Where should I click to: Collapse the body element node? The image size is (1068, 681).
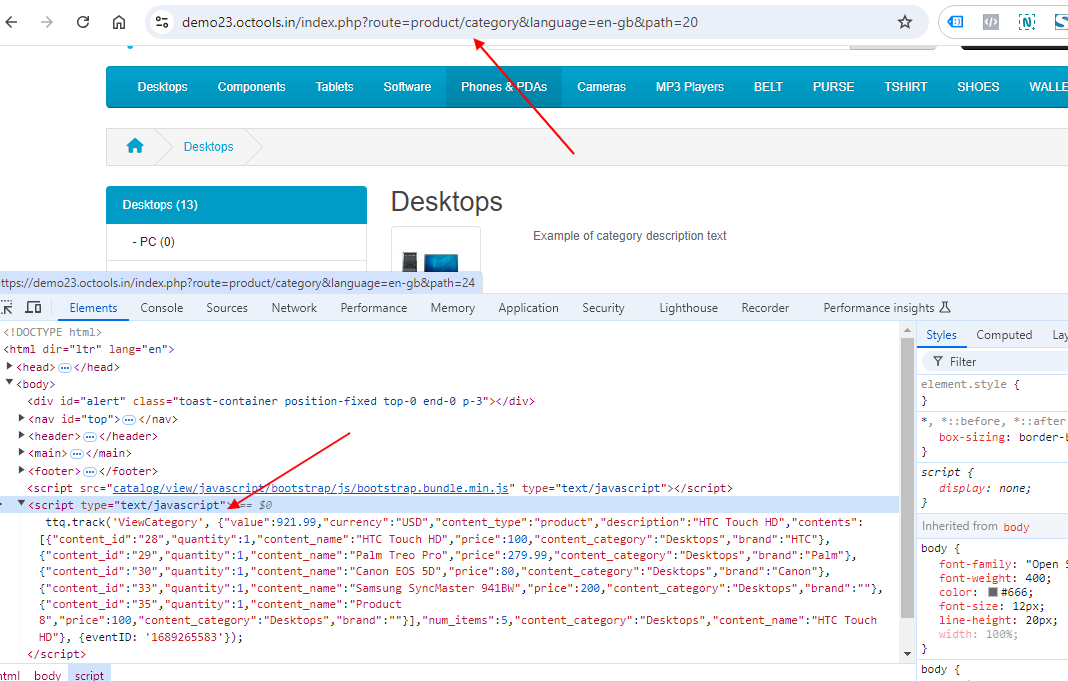[x=10, y=383]
